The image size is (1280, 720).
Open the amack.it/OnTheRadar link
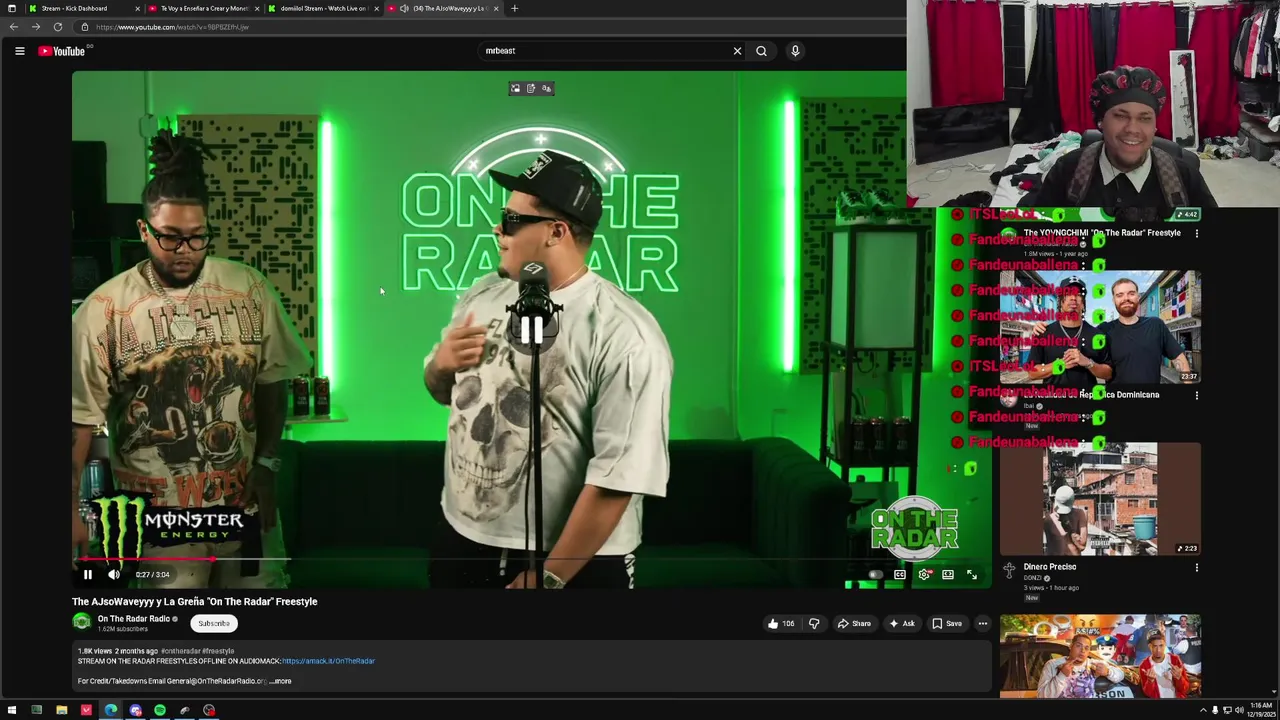(x=328, y=661)
